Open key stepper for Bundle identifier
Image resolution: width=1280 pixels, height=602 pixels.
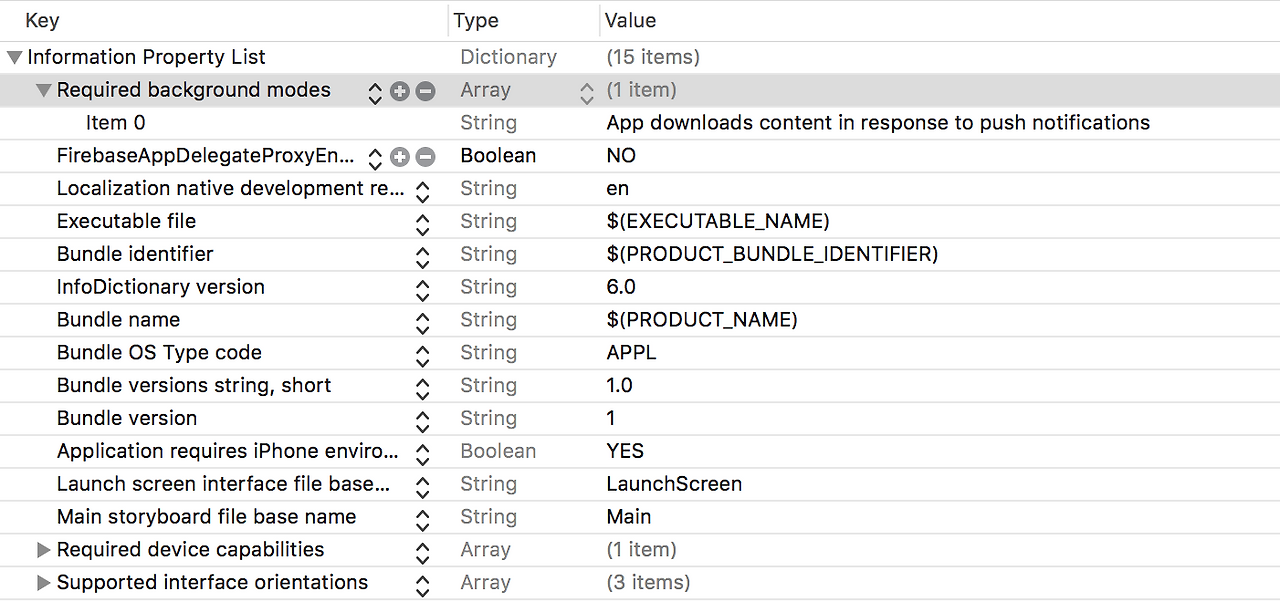[x=422, y=256]
